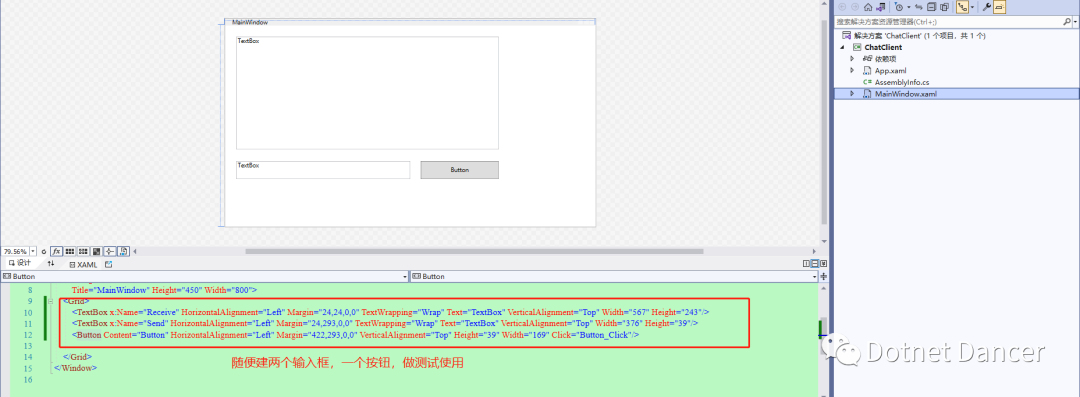
Task: Click MainWindow title on design surface
Action: pos(250,23)
